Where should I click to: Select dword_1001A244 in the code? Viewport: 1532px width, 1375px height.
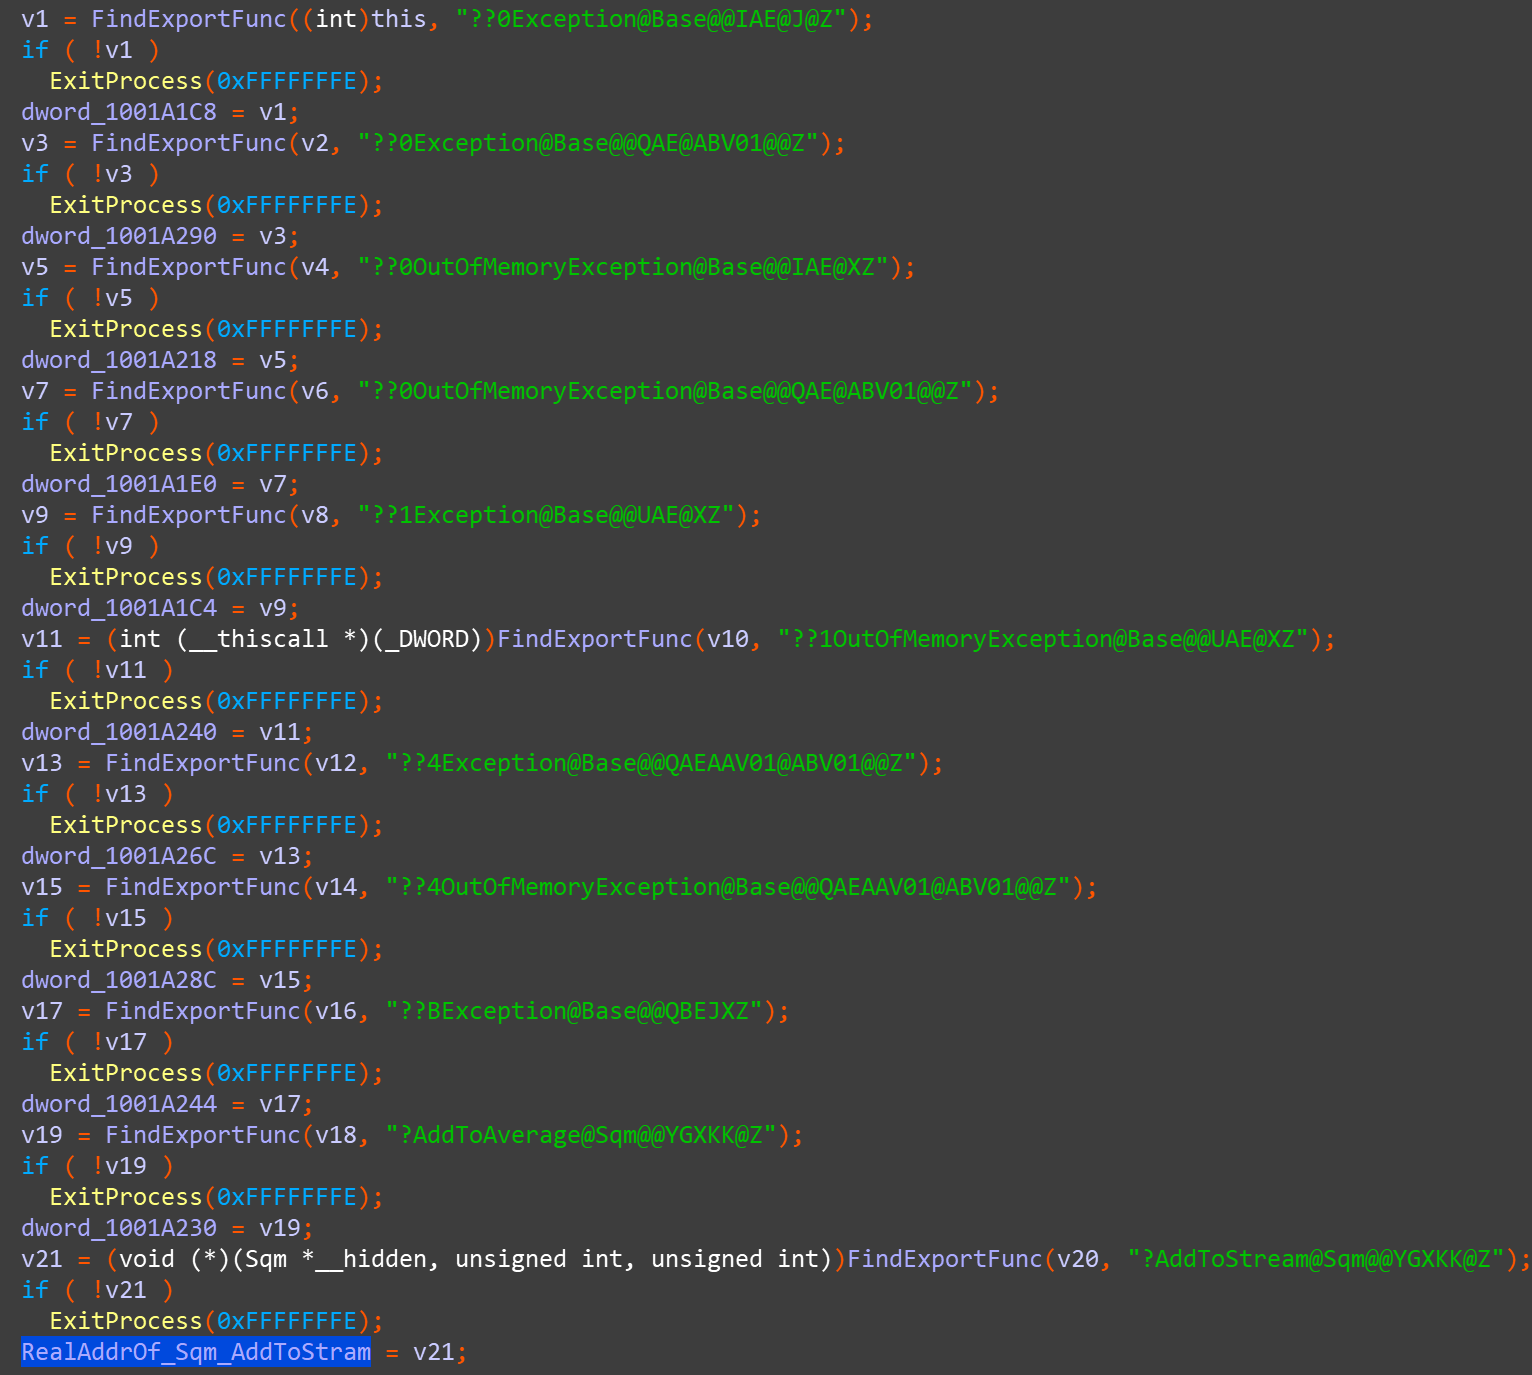pos(118,1104)
